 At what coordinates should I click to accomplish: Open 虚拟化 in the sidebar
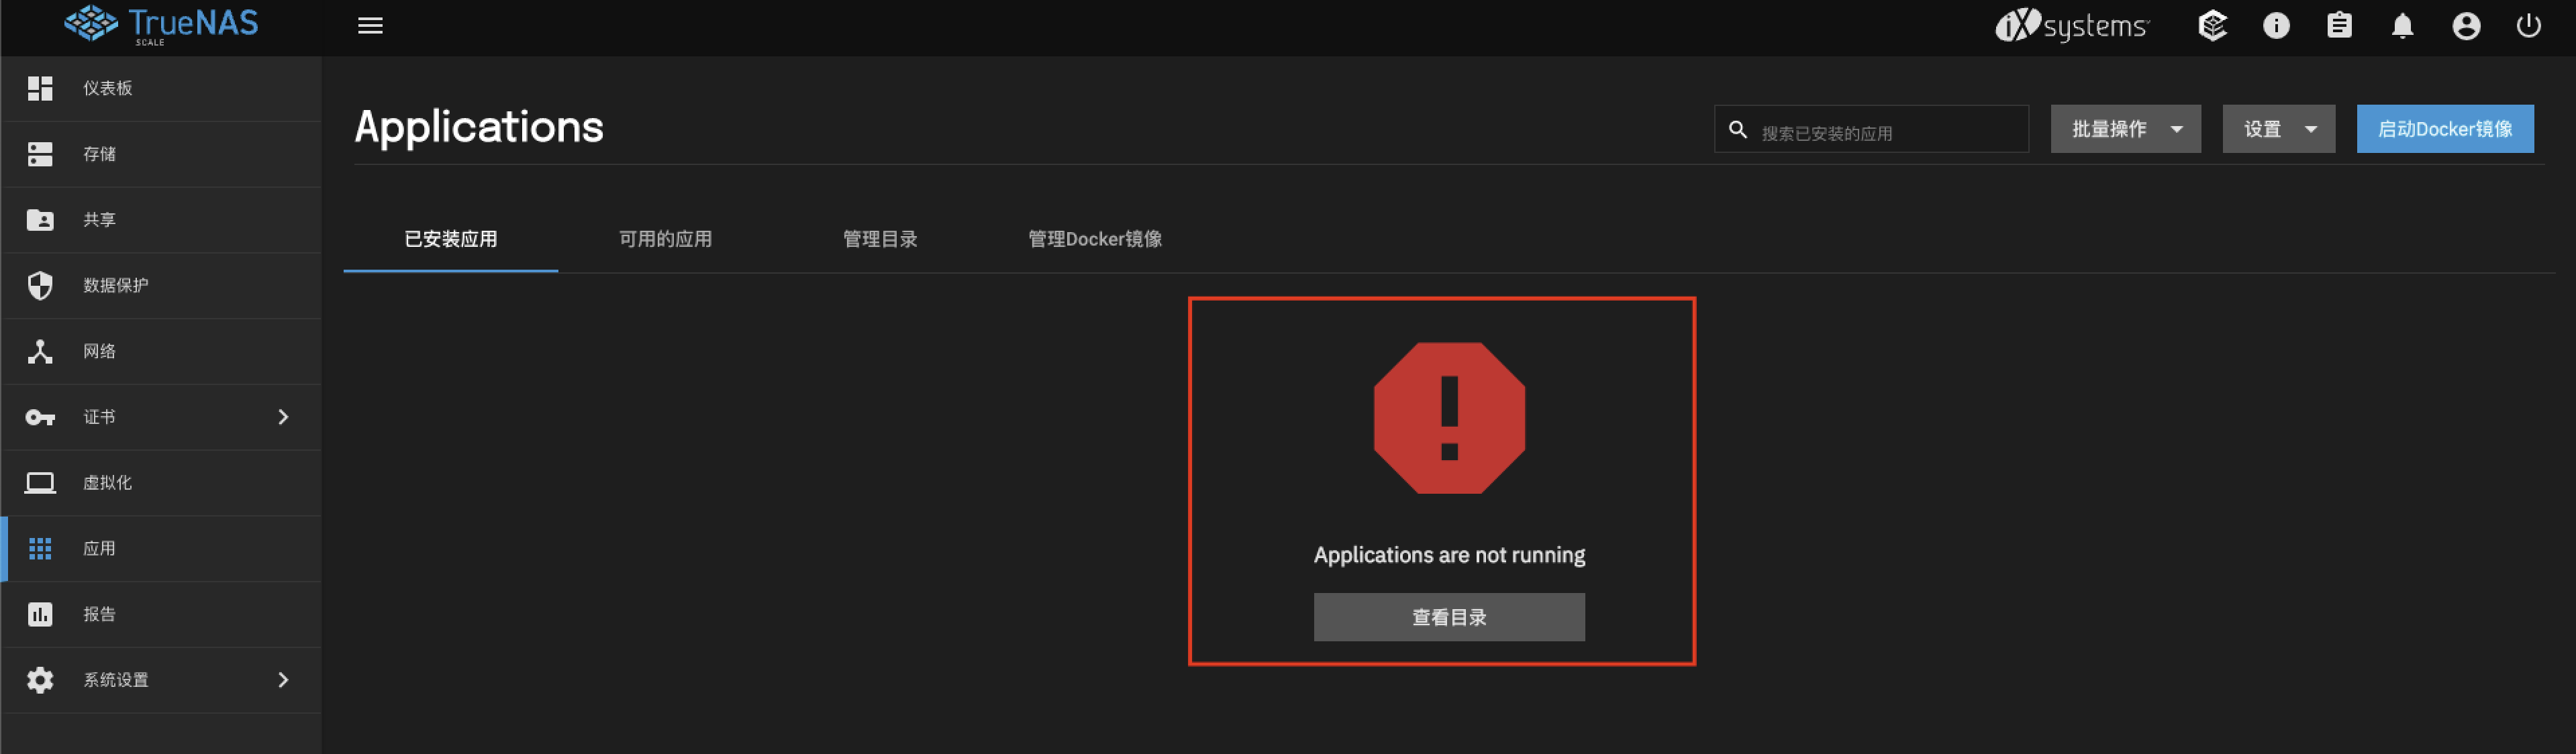coord(161,483)
